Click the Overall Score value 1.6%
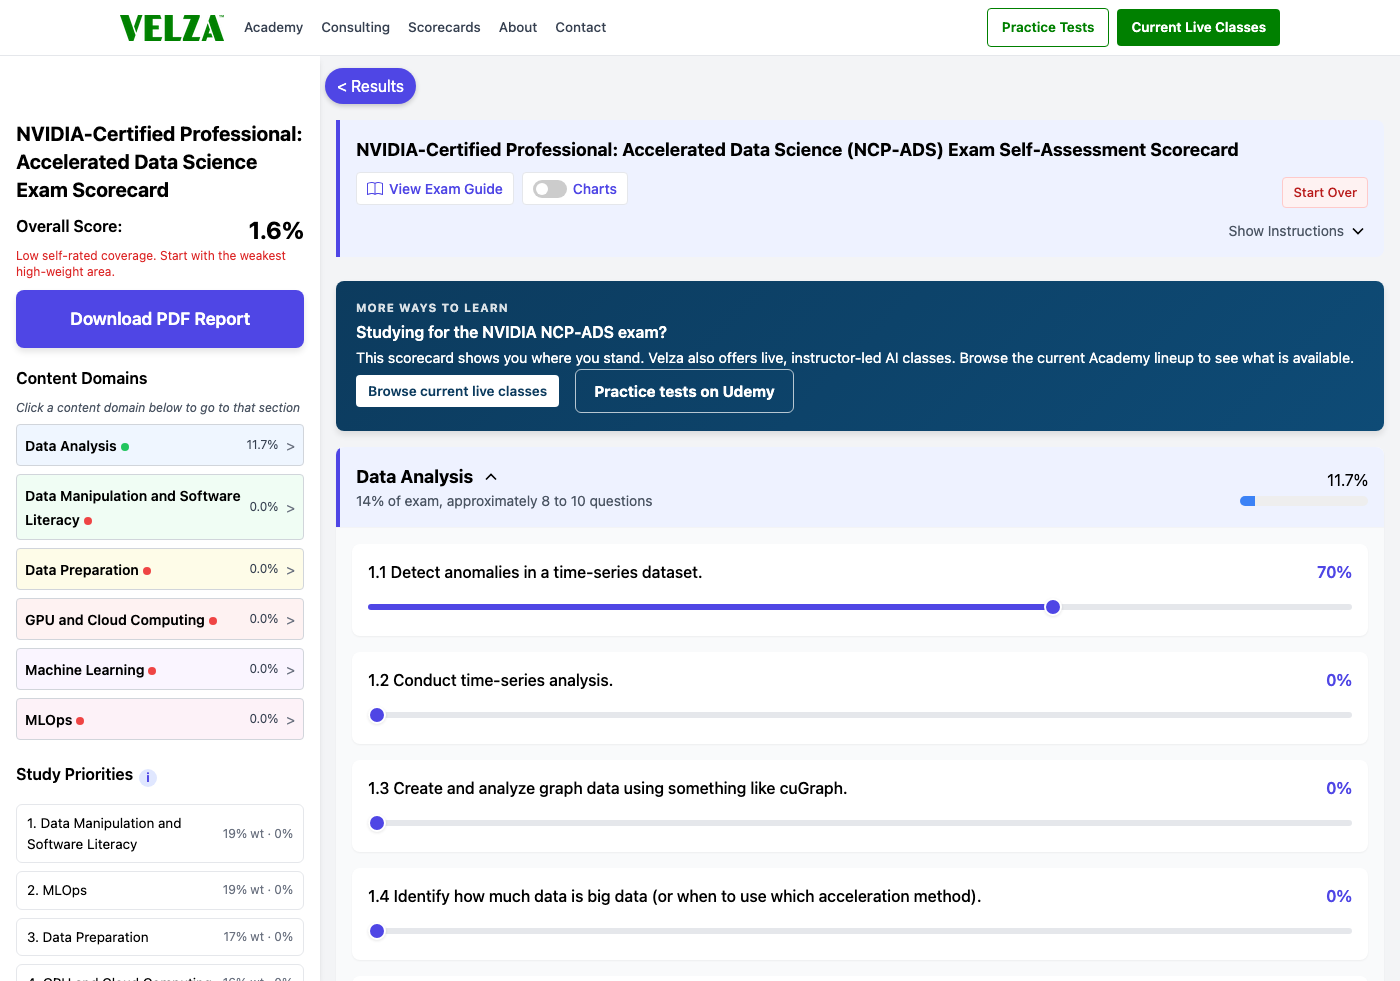Viewport: 1400px width, 981px height. click(x=276, y=231)
